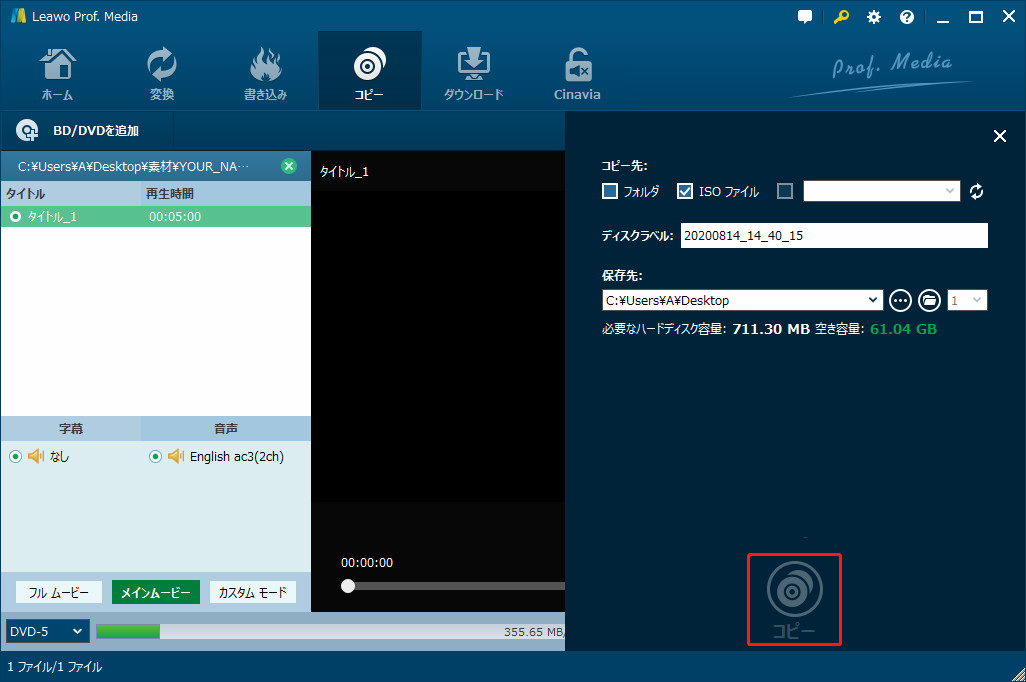This screenshot has width=1026, height=682.
Task: Open help with the question mark icon
Action: (x=906, y=17)
